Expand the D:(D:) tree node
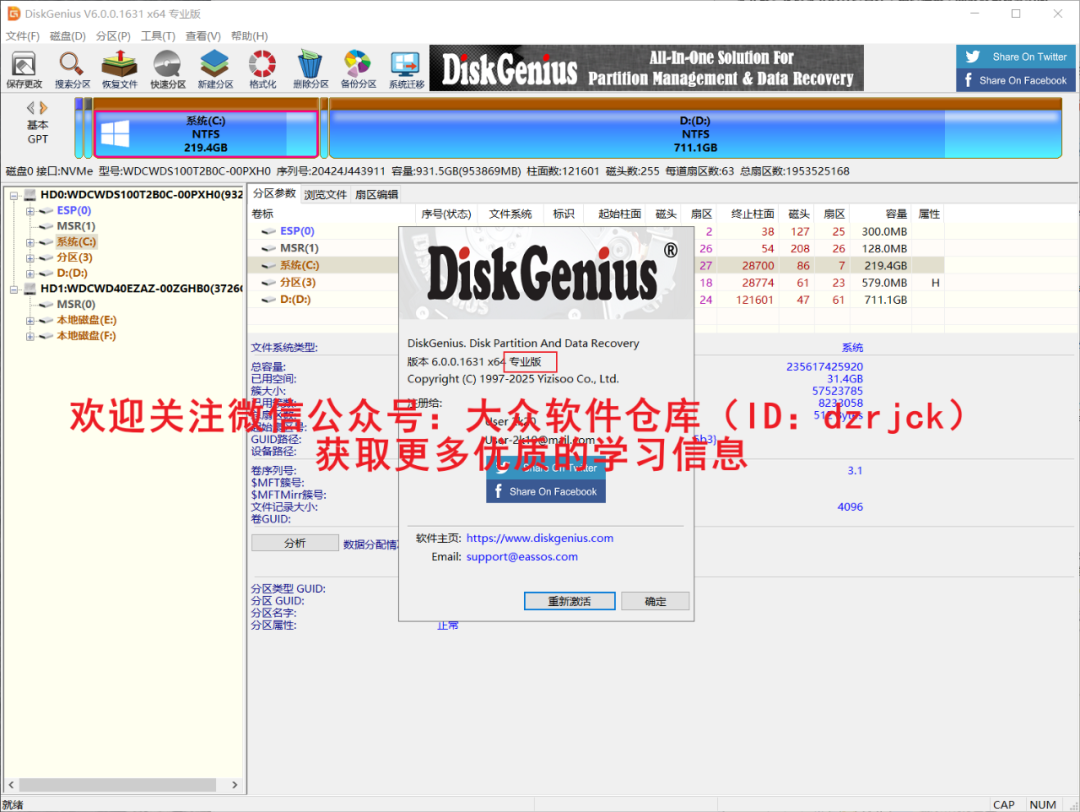Screen dimensions: 1080x812 (x=30, y=273)
